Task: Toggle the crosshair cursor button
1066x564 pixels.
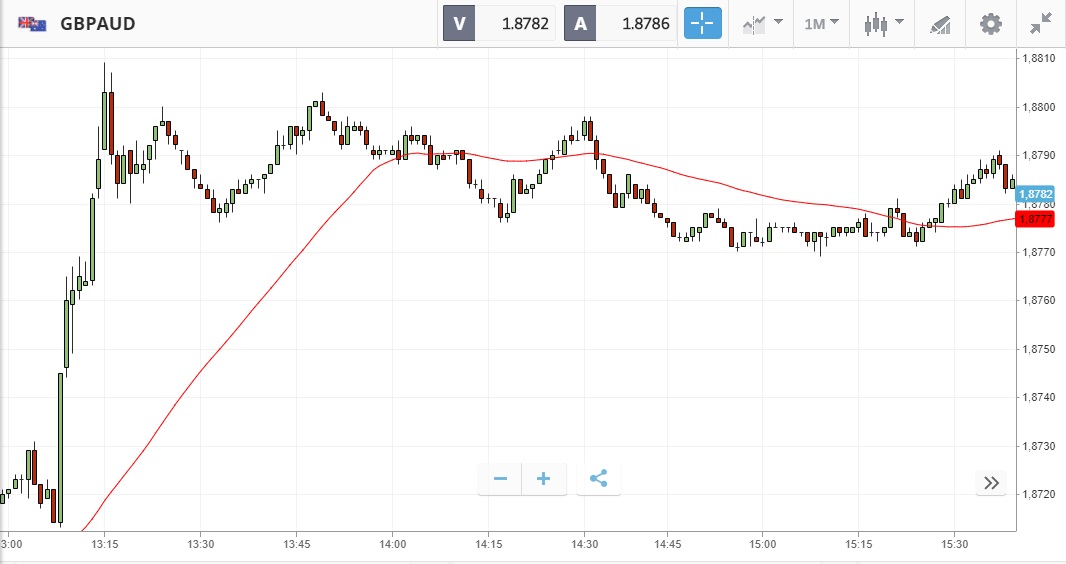Action: pyautogui.click(x=702, y=23)
